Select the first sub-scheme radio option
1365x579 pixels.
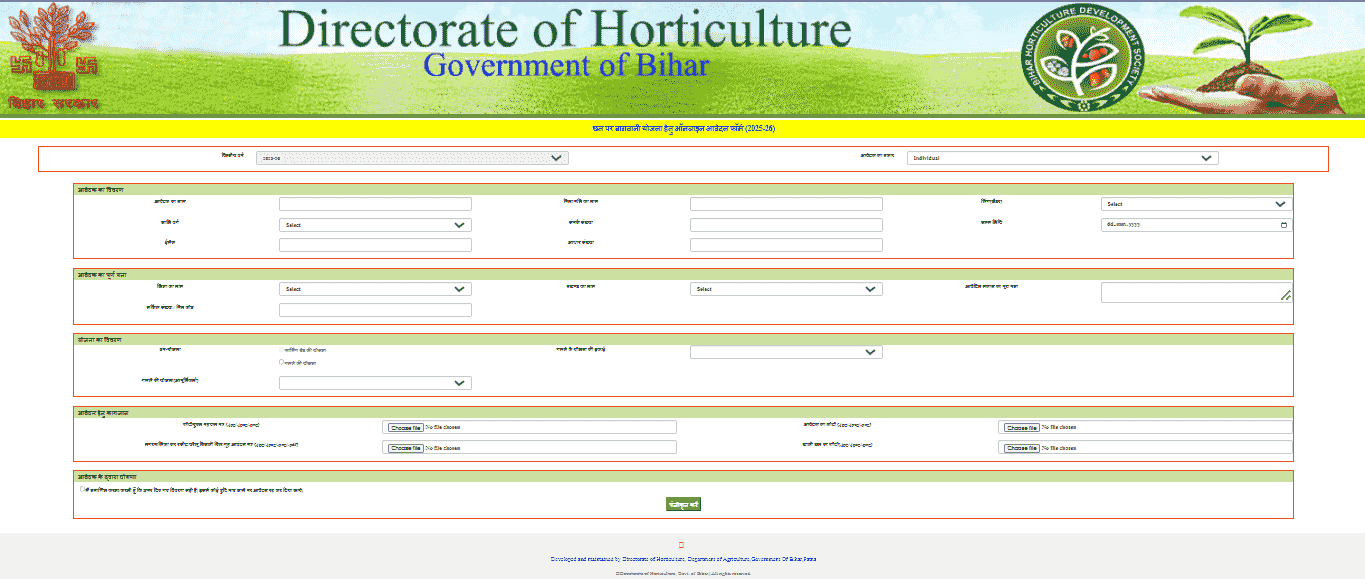tap(282, 350)
